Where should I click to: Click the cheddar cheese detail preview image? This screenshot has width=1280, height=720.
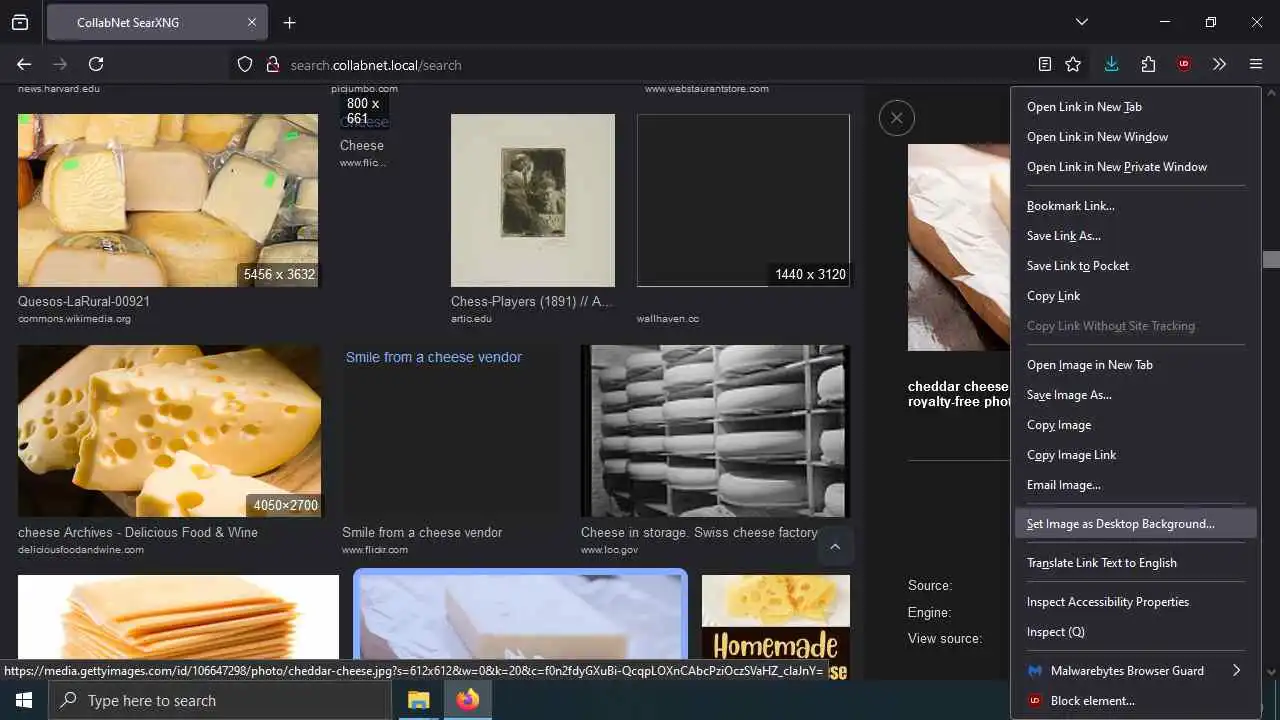[959, 247]
